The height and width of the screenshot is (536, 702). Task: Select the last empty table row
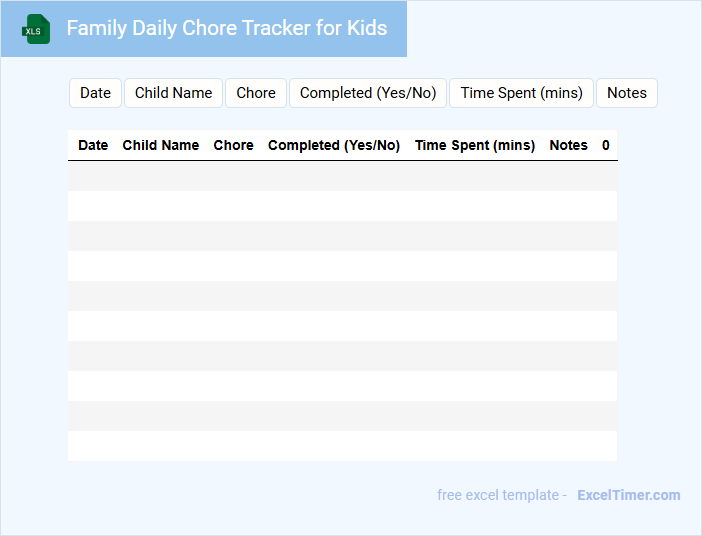[x=342, y=446]
